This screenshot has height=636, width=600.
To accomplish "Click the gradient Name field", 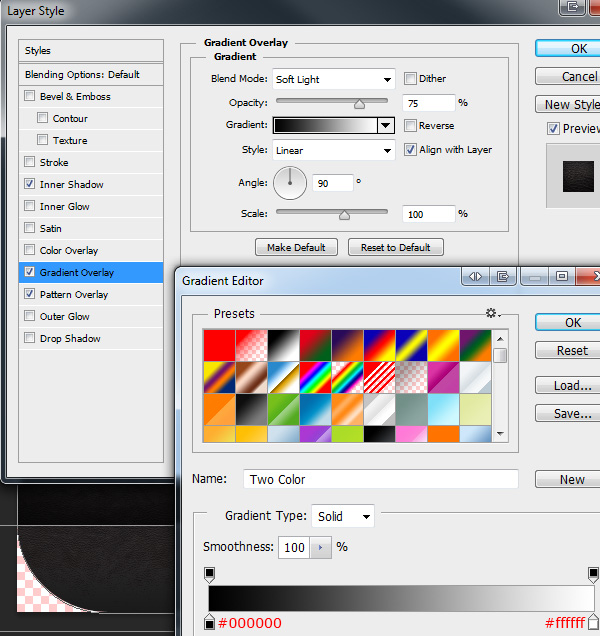I will [381, 479].
